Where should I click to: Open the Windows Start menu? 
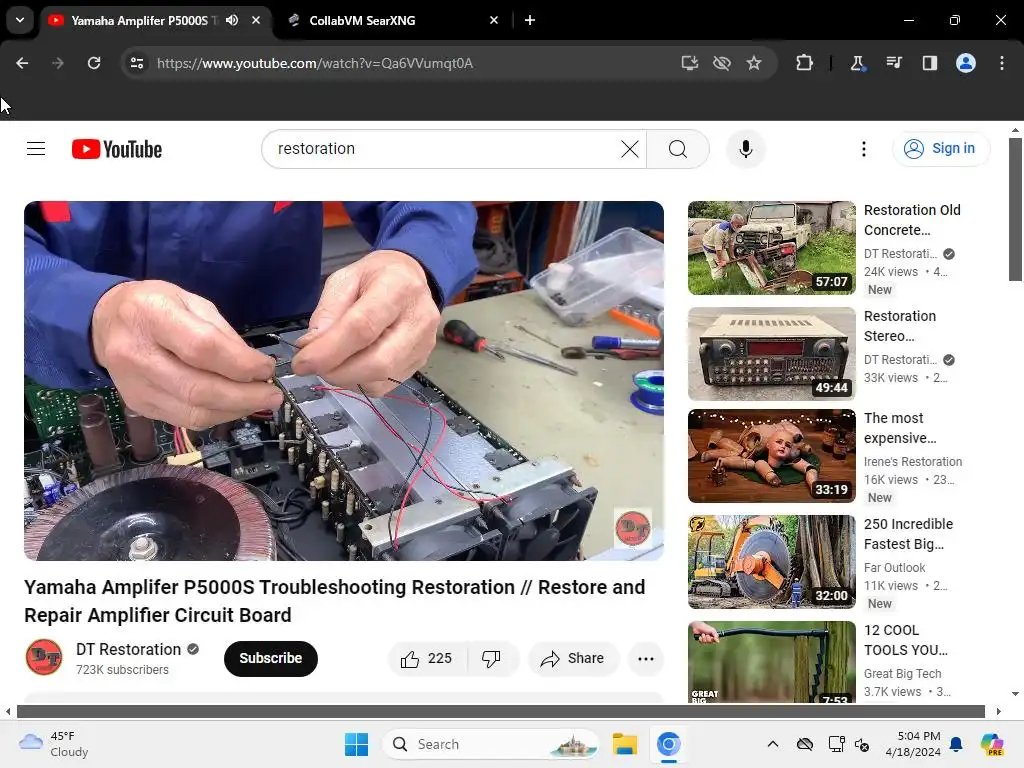point(357,744)
